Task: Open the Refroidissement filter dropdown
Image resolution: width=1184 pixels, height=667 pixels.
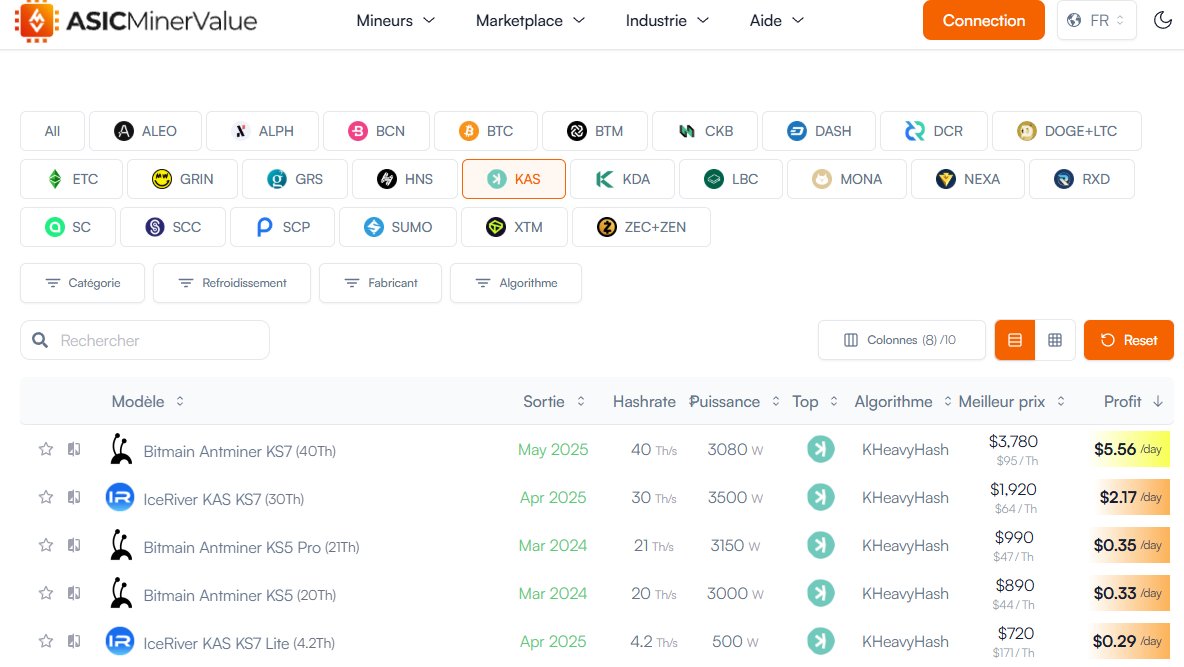Action: pos(231,283)
